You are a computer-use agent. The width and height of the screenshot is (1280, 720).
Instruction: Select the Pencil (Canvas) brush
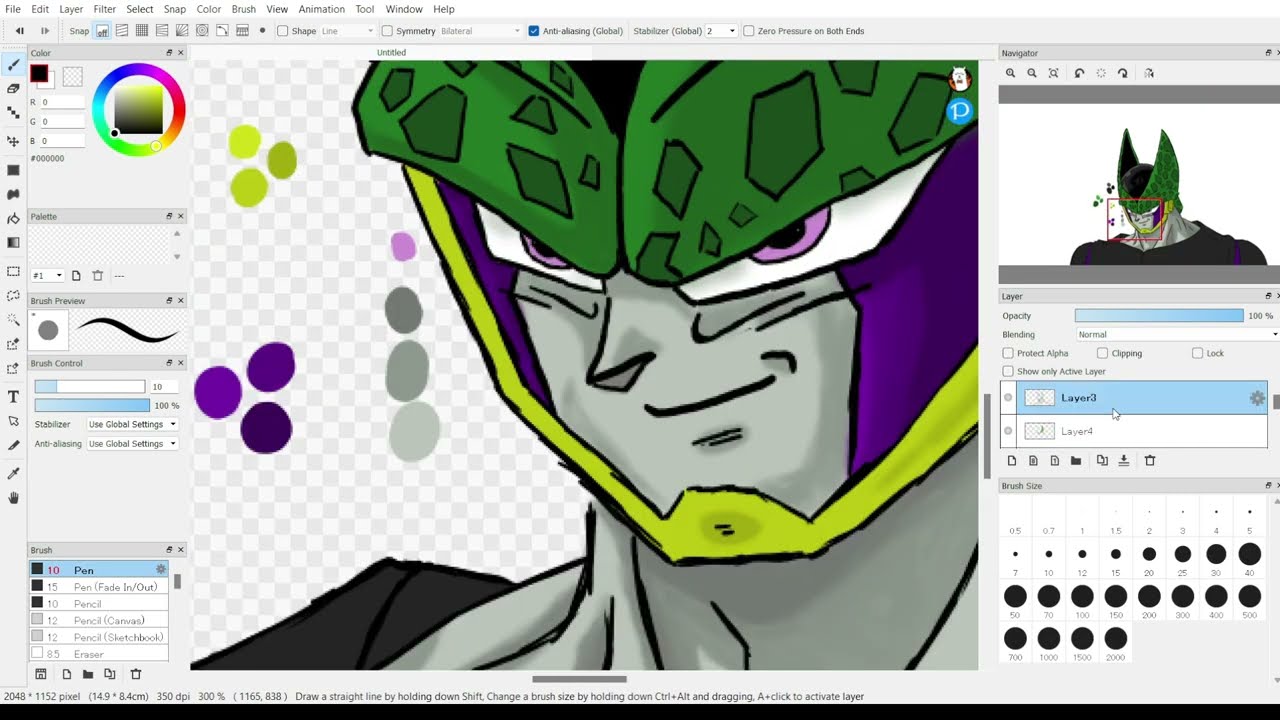click(99, 620)
